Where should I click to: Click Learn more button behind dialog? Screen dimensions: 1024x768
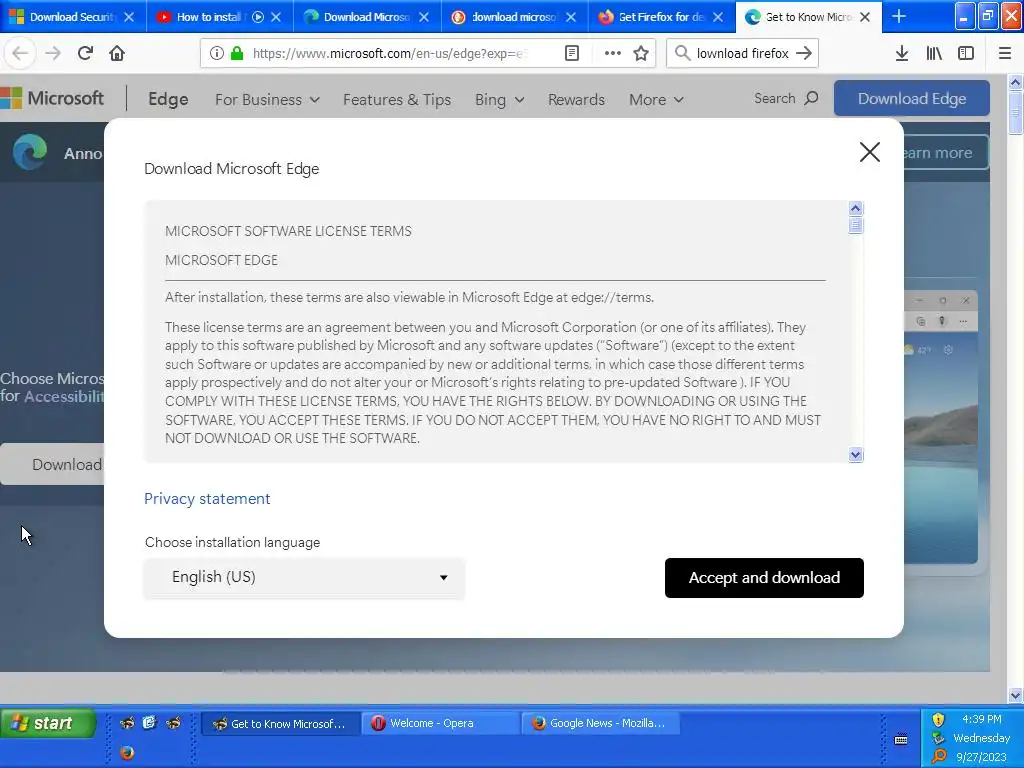click(945, 153)
